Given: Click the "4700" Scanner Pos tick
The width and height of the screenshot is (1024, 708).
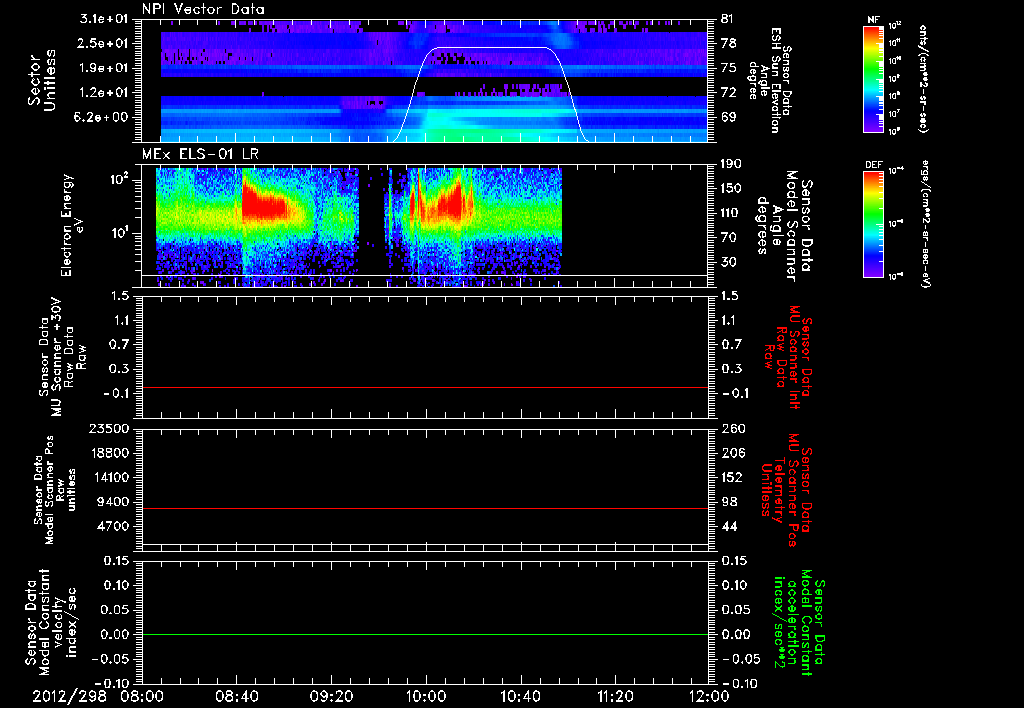Looking at the screenshot, I should [x=113, y=526].
